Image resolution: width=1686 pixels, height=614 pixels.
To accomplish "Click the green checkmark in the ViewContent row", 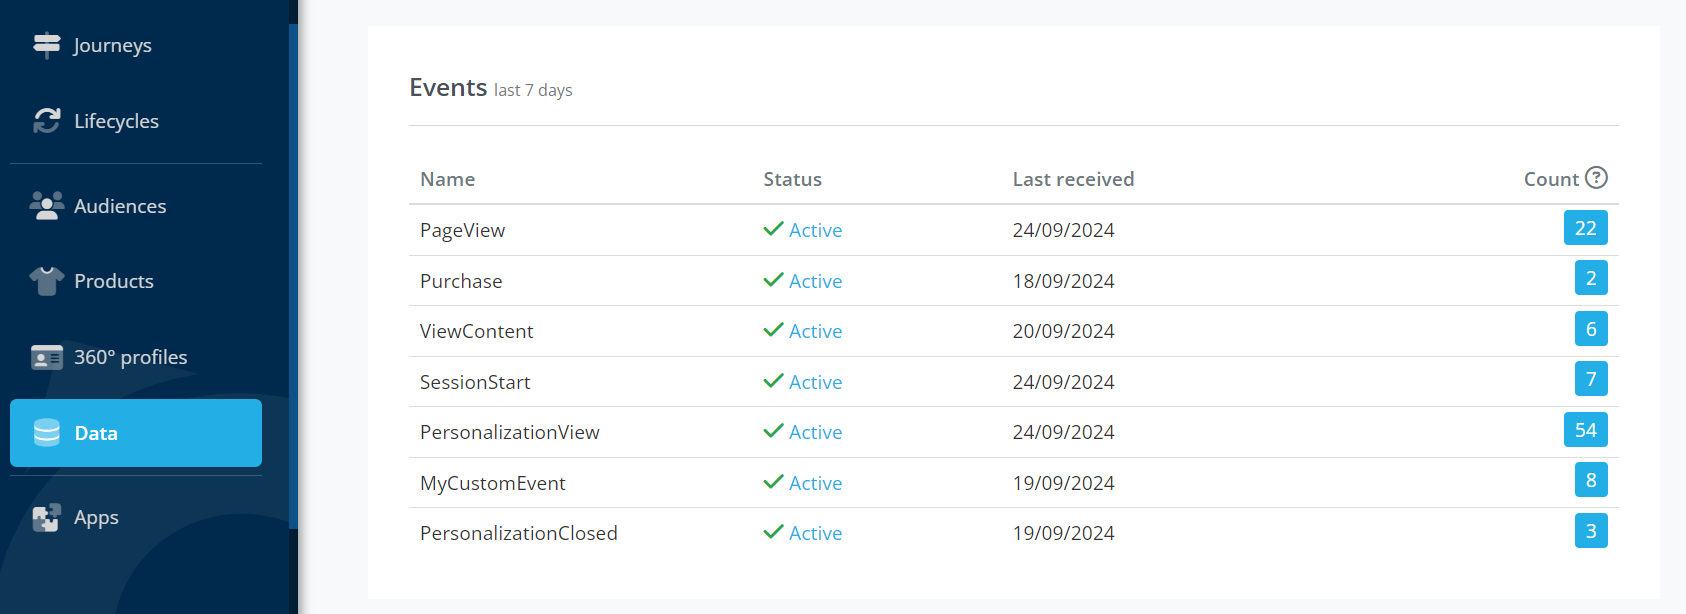I will [x=773, y=330].
